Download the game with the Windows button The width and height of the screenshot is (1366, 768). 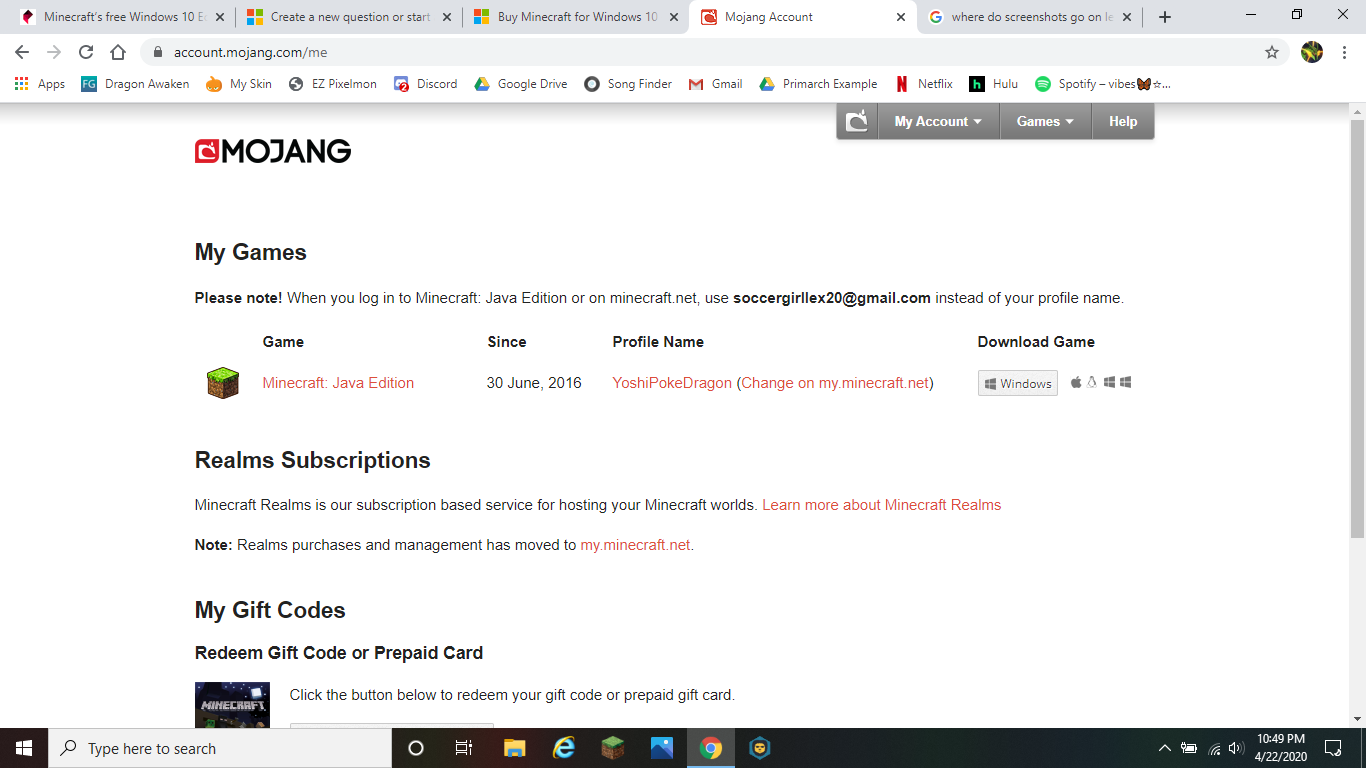[1017, 383]
